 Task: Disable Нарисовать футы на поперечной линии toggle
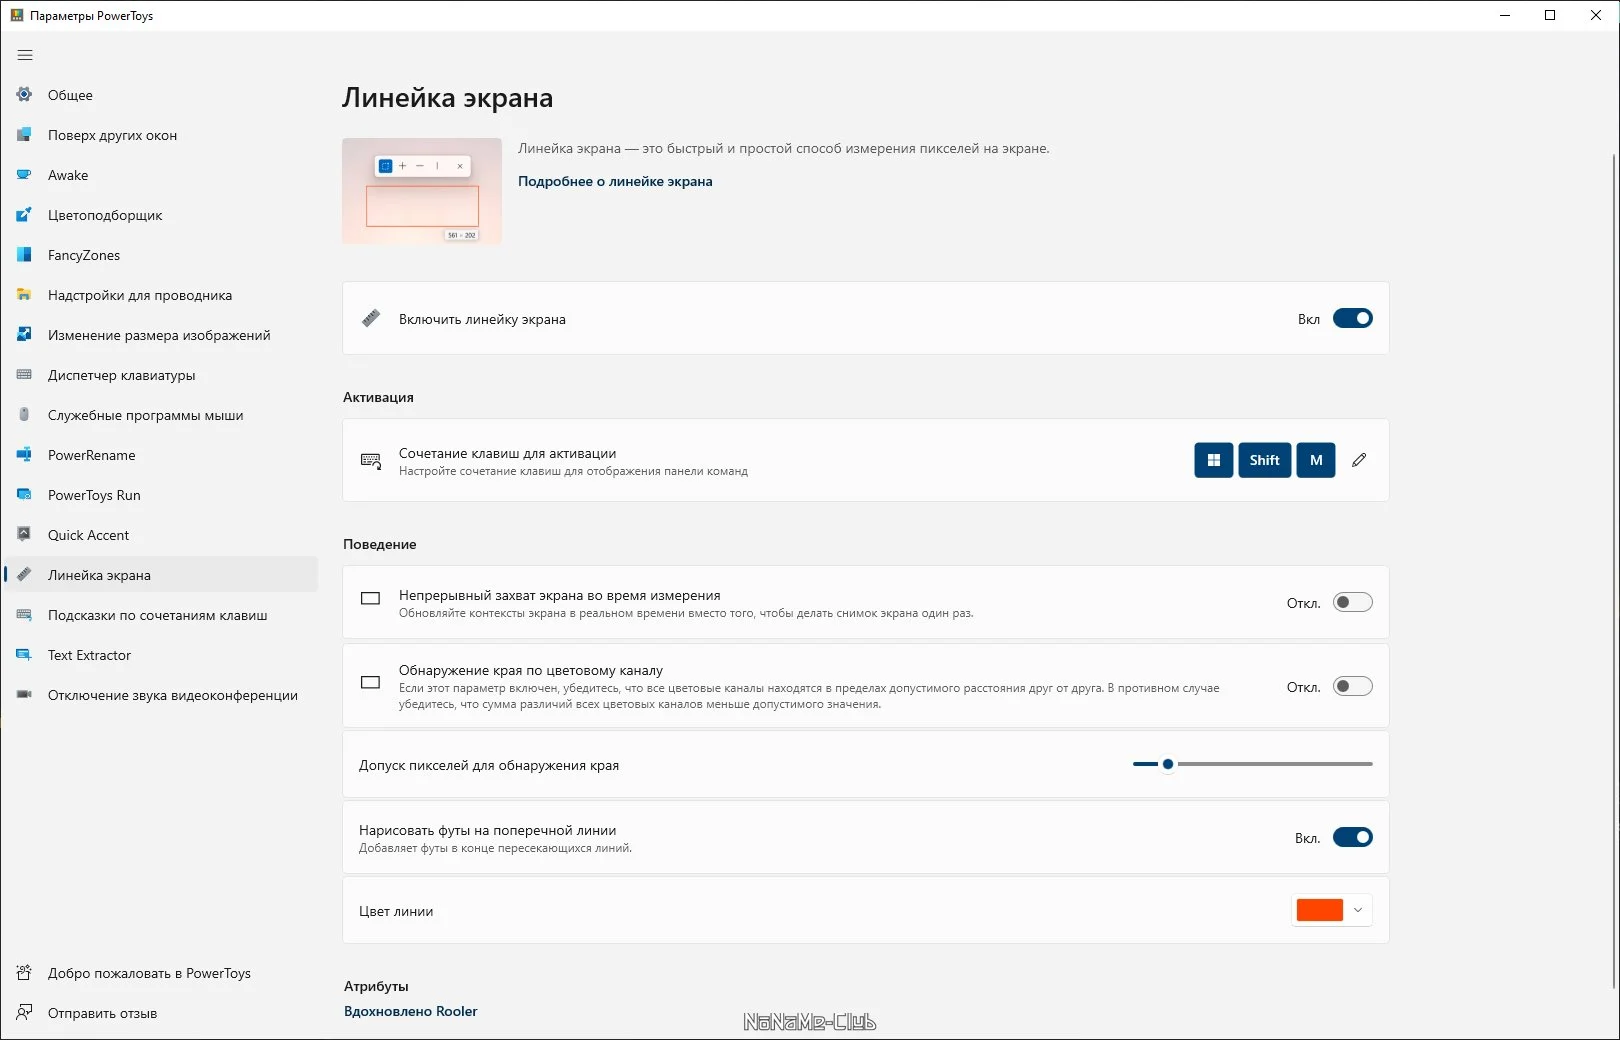point(1353,838)
